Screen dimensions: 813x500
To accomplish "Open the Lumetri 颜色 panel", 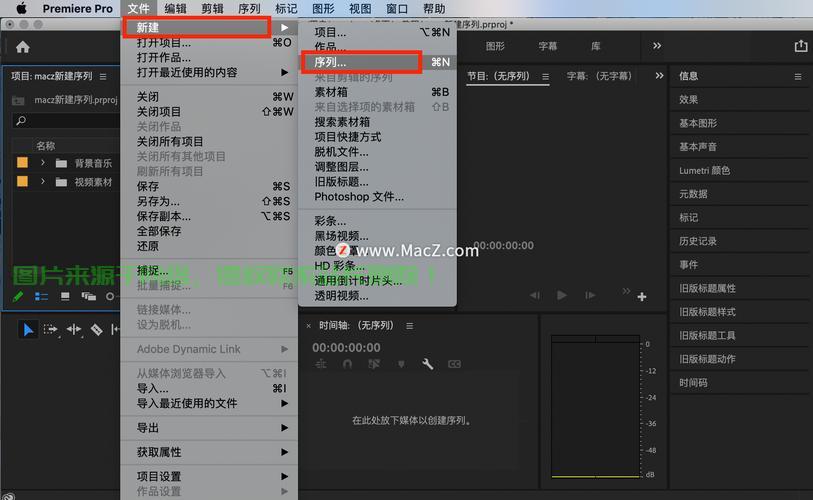I will pos(704,170).
